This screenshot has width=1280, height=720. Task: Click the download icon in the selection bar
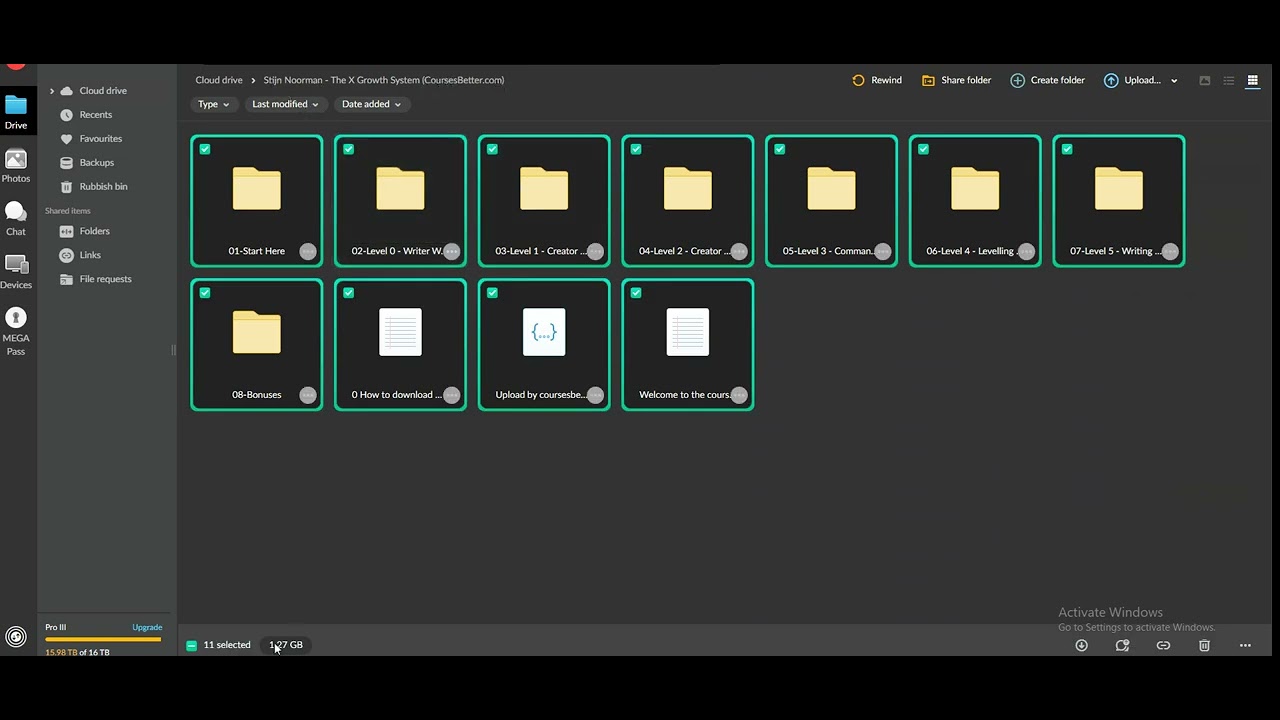coord(1081,645)
